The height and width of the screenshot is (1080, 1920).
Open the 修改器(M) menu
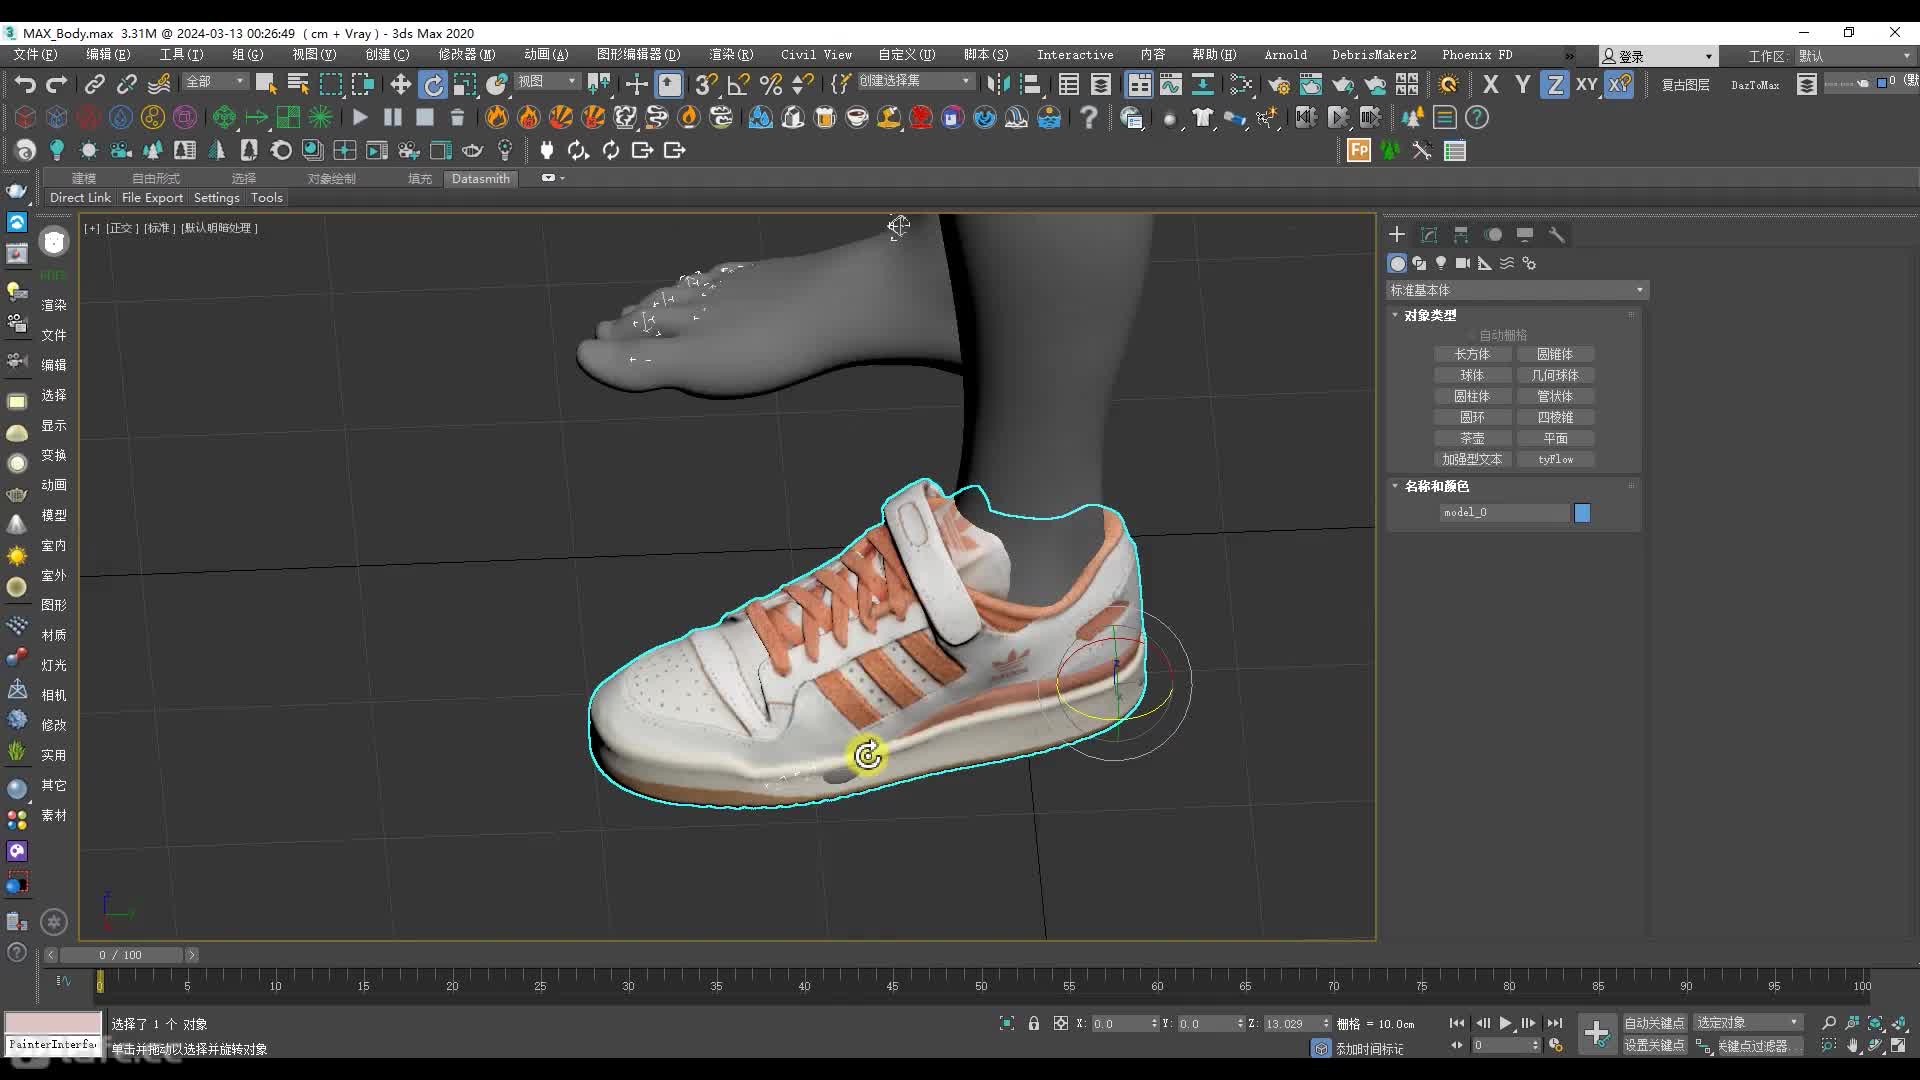click(x=466, y=55)
